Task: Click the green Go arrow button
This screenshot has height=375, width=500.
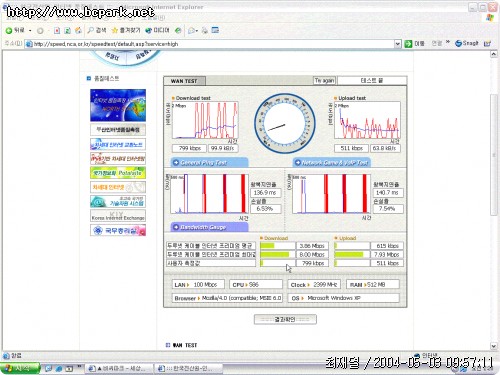Action: click(x=408, y=44)
